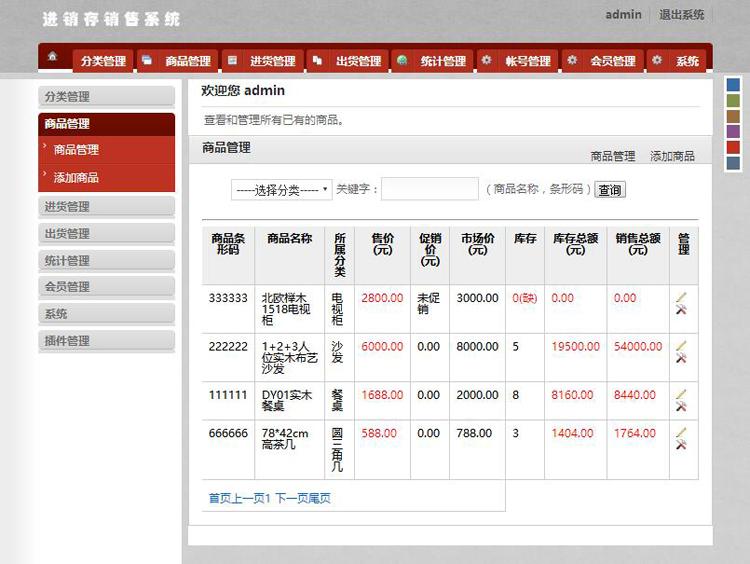Click the gear icon beside 帐号管理
Viewport: 750px width, 564px height.
[486, 60]
